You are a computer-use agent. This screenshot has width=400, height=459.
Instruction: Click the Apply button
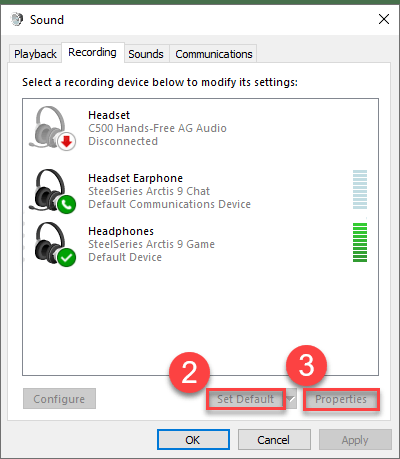pos(355,440)
